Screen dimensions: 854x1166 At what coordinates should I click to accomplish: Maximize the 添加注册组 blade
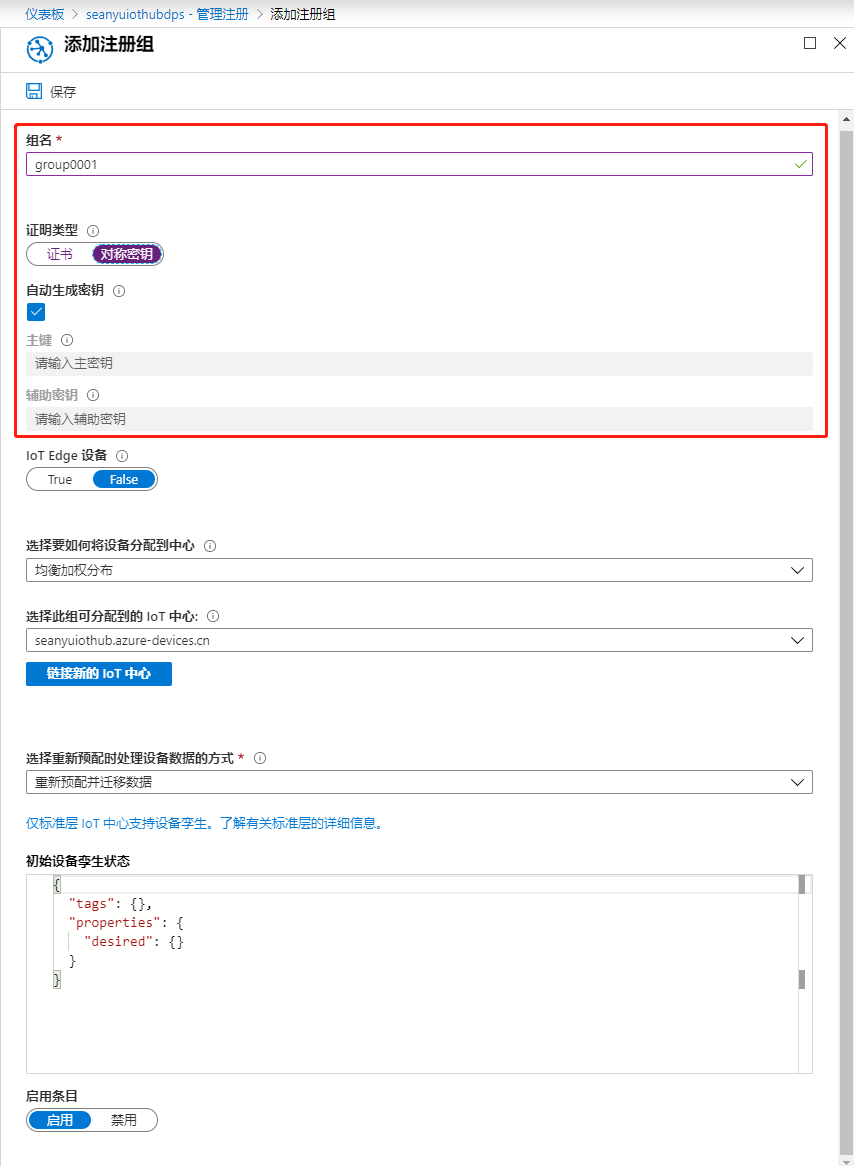[x=810, y=43]
